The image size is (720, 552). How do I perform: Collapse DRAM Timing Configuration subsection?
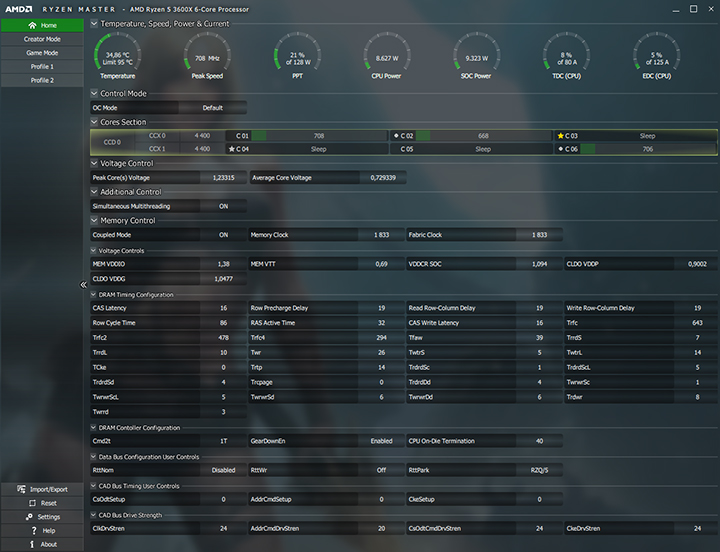tap(93, 294)
